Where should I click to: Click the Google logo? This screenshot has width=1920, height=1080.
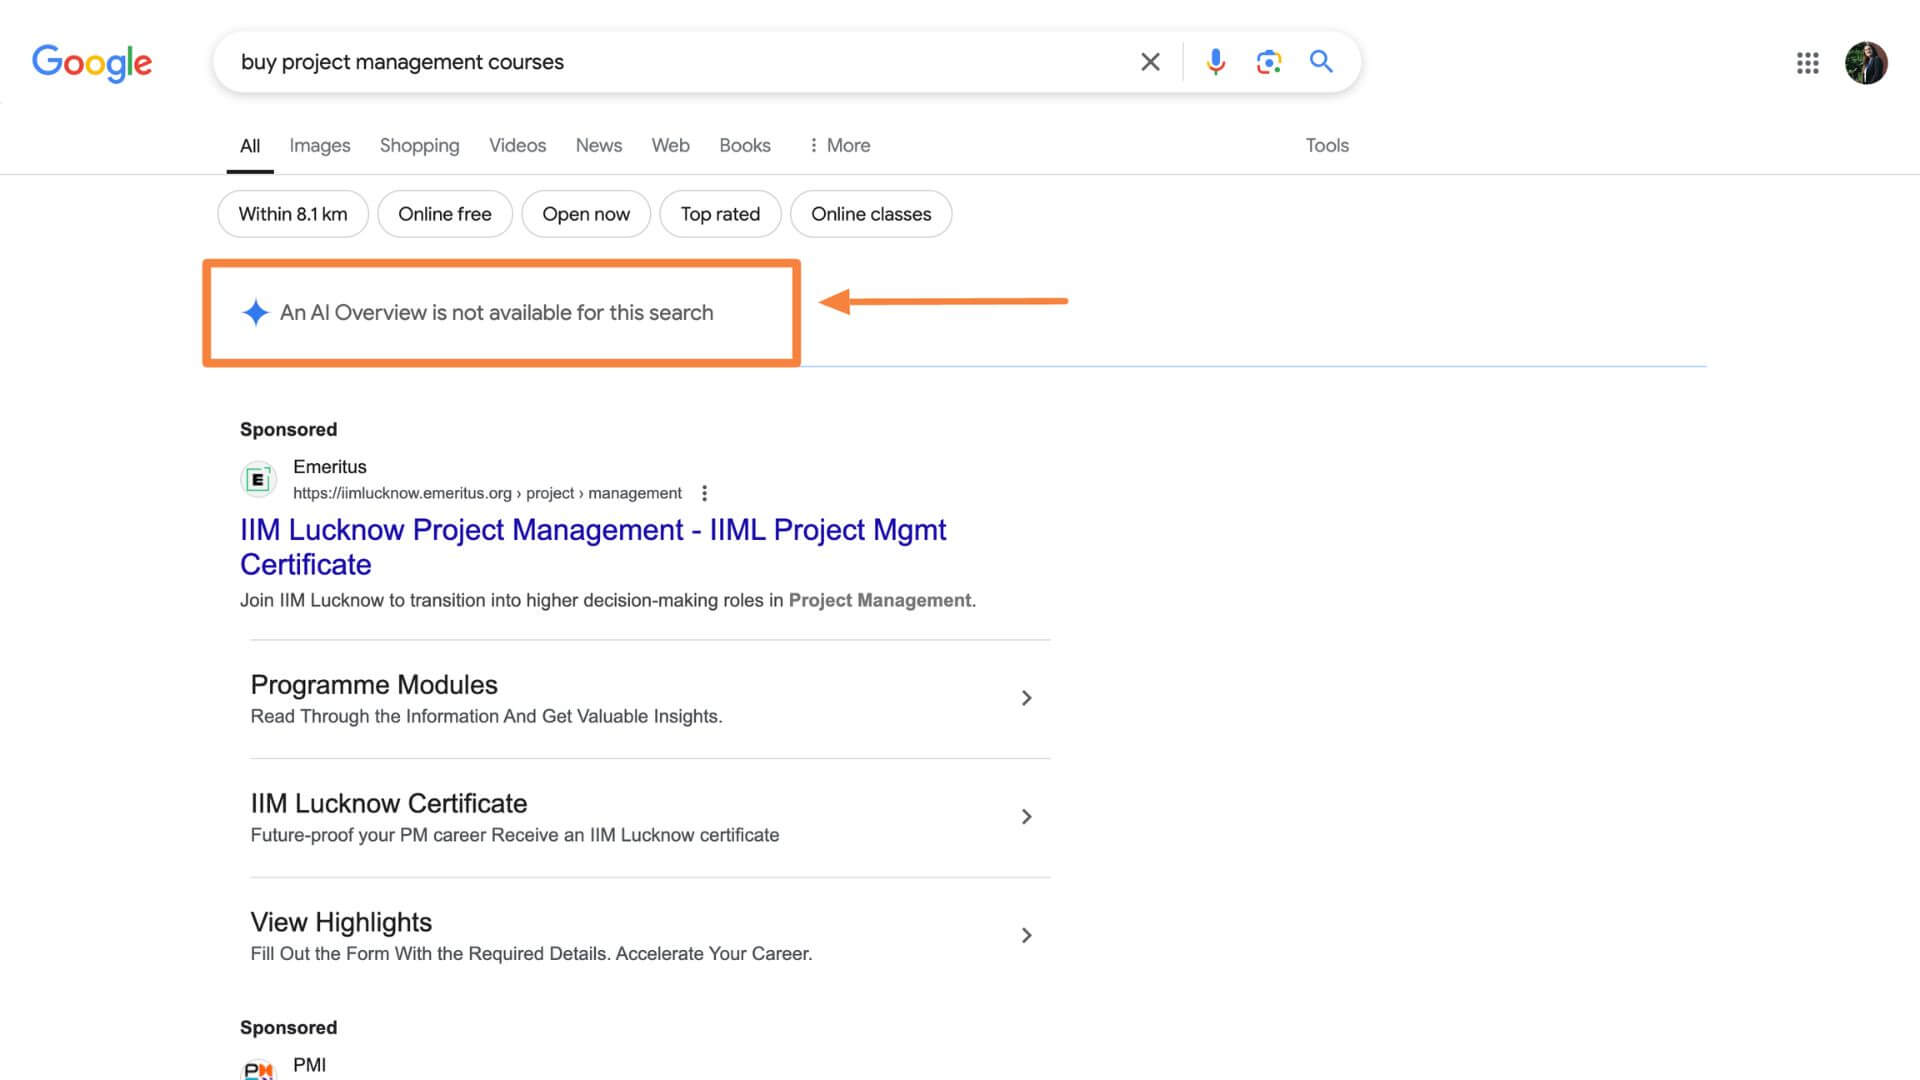92,62
